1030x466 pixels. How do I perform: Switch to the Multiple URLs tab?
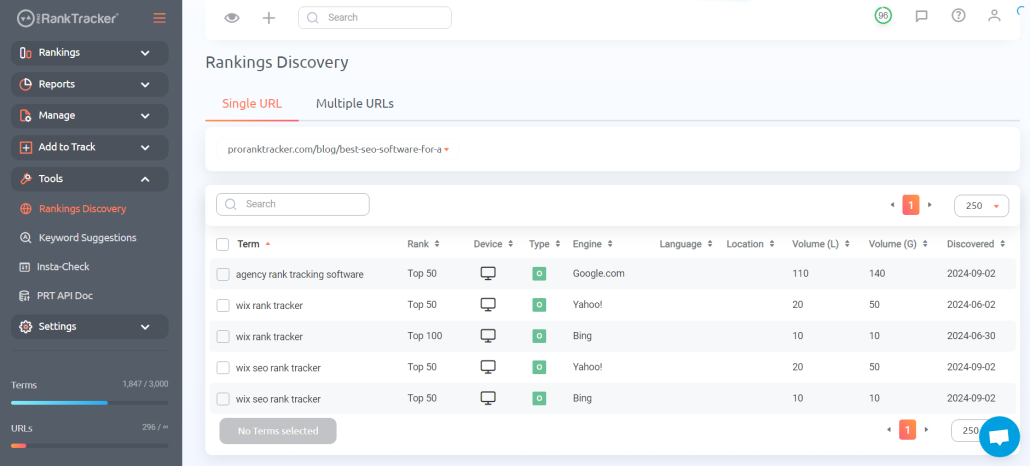pyautogui.click(x=355, y=103)
